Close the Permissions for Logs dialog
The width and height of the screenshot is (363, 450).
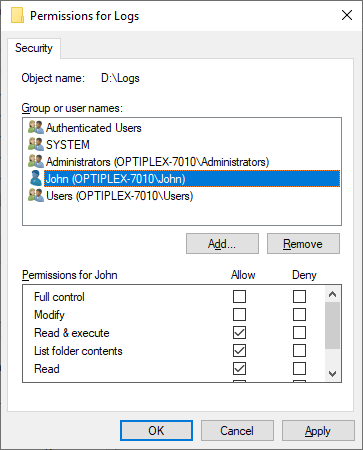347,15
